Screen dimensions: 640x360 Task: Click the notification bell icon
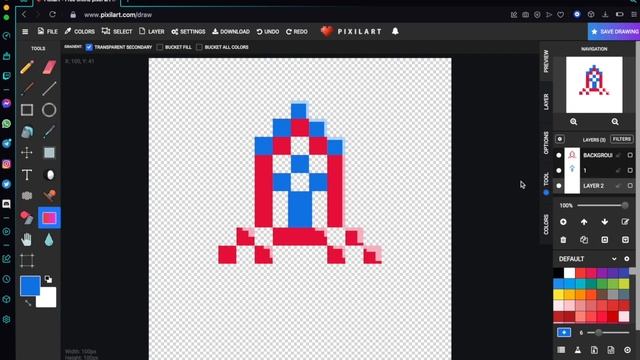point(395,31)
